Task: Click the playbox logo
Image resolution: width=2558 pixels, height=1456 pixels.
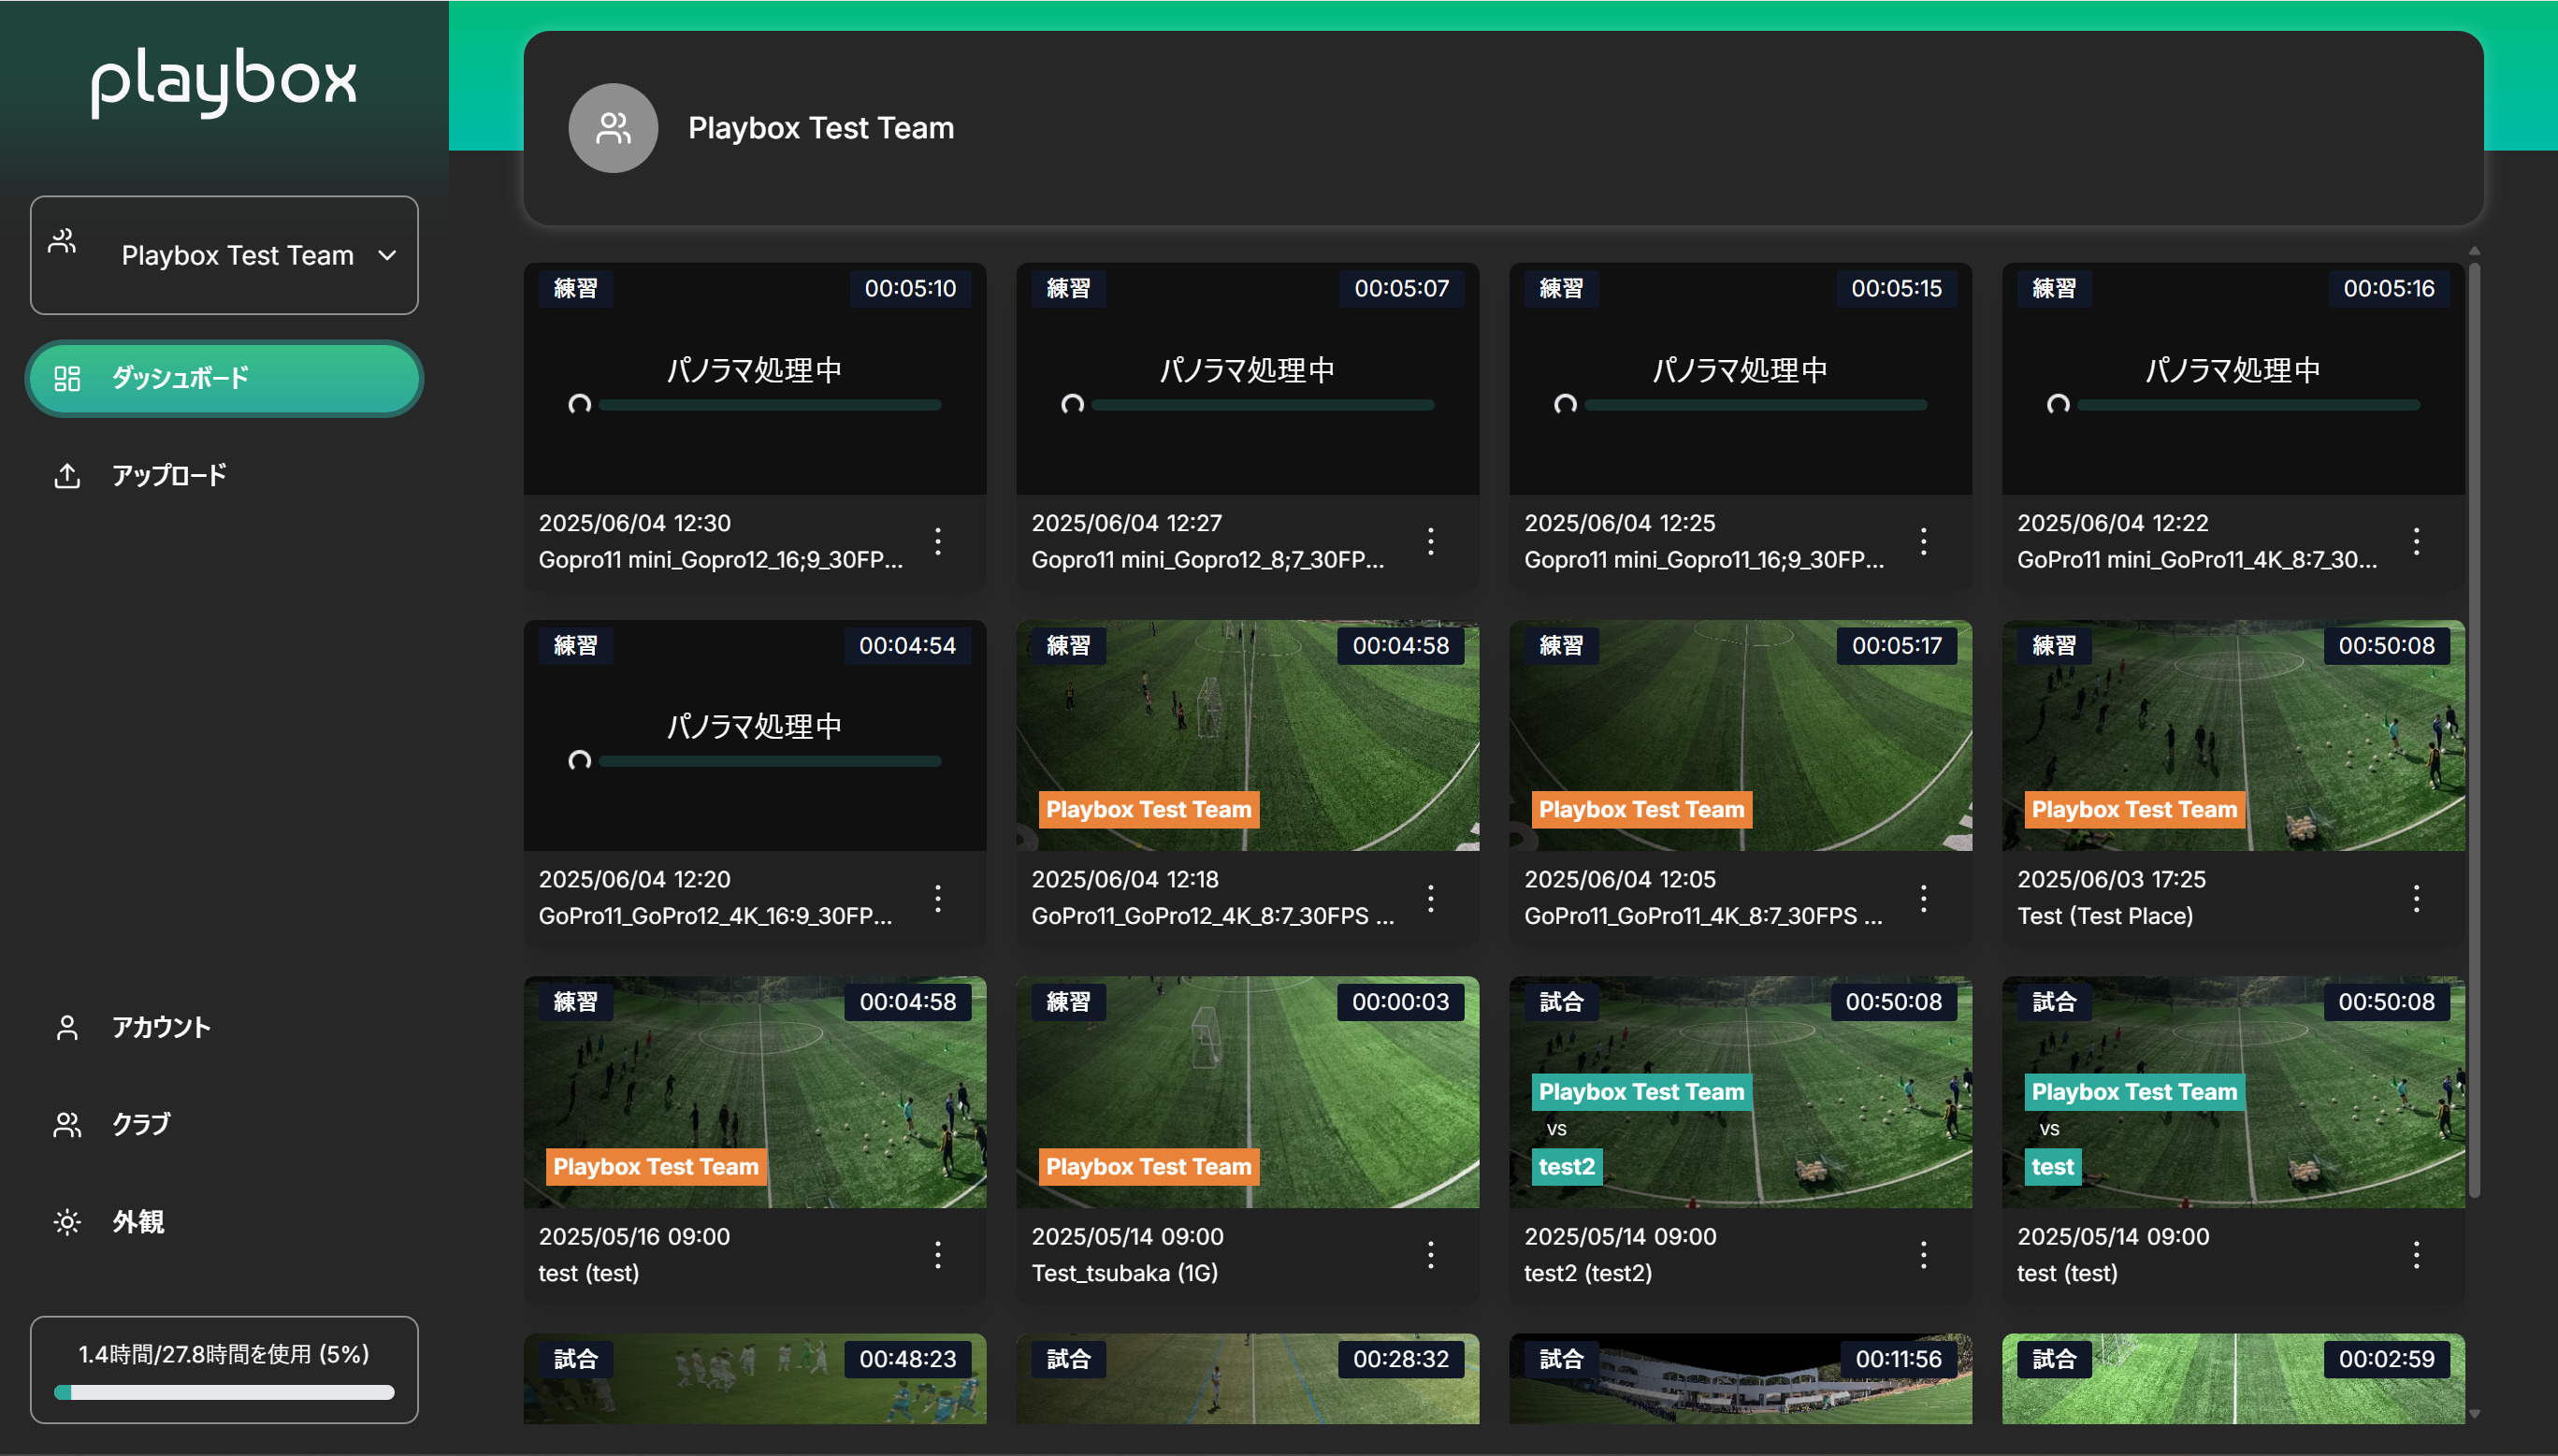Action: pyautogui.click(x=224, y=80)
